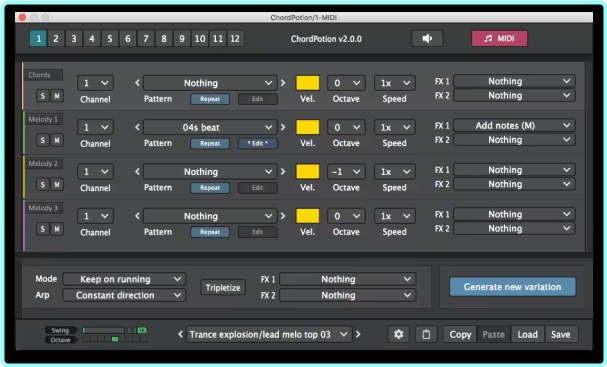Toggle Repeat on the Melody 2 pattern
607x367 pixels.
210,188
